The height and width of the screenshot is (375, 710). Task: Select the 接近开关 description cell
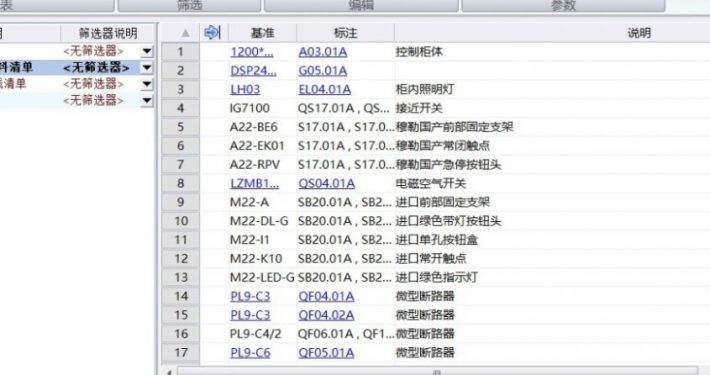point(419,108)
